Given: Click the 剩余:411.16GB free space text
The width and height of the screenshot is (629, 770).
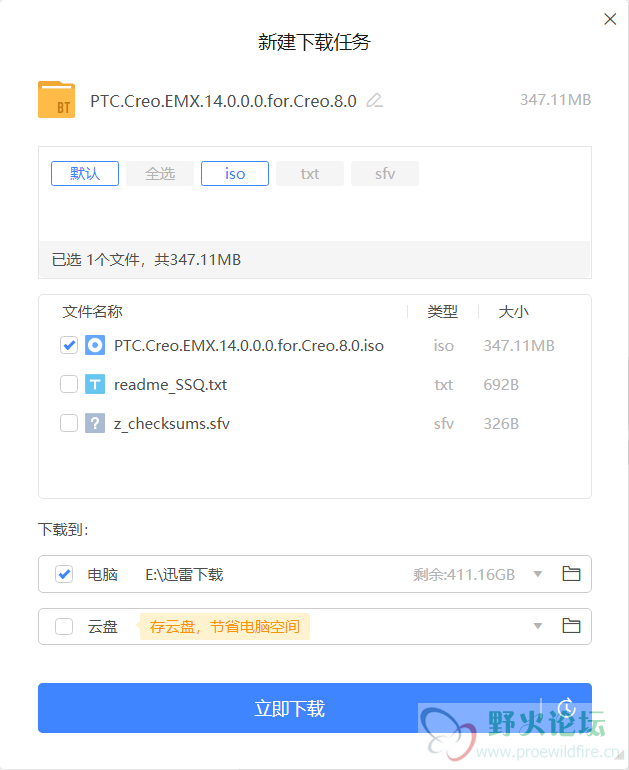Looking at the screenshot, I should pyautogui.click(x=464, y=574).
